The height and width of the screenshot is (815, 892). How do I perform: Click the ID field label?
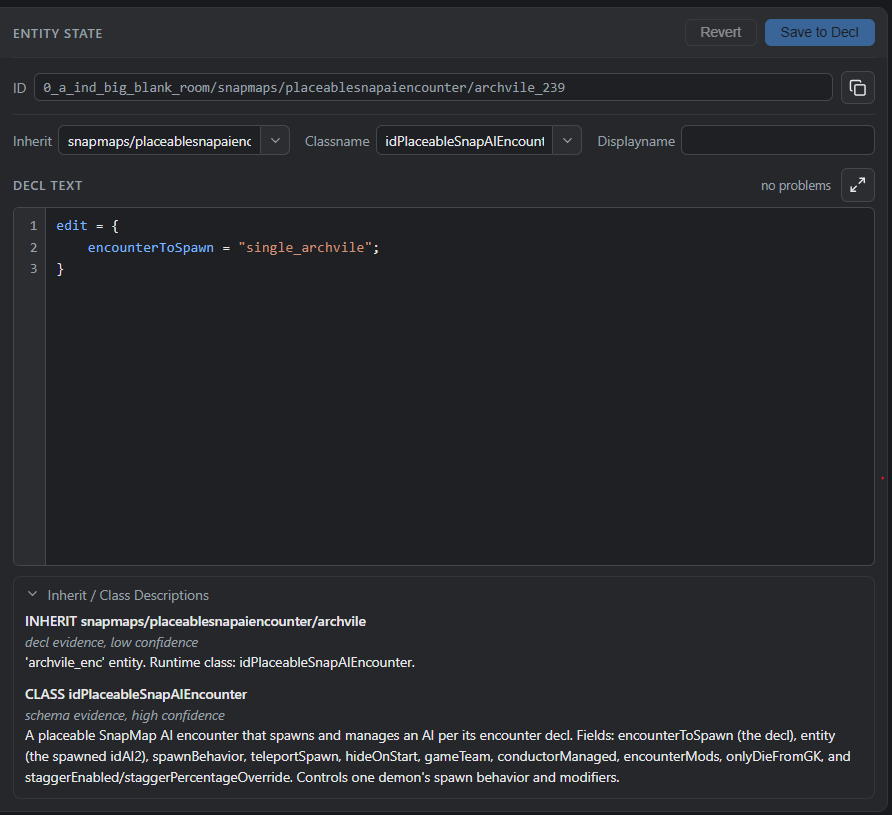pos(20,88)
